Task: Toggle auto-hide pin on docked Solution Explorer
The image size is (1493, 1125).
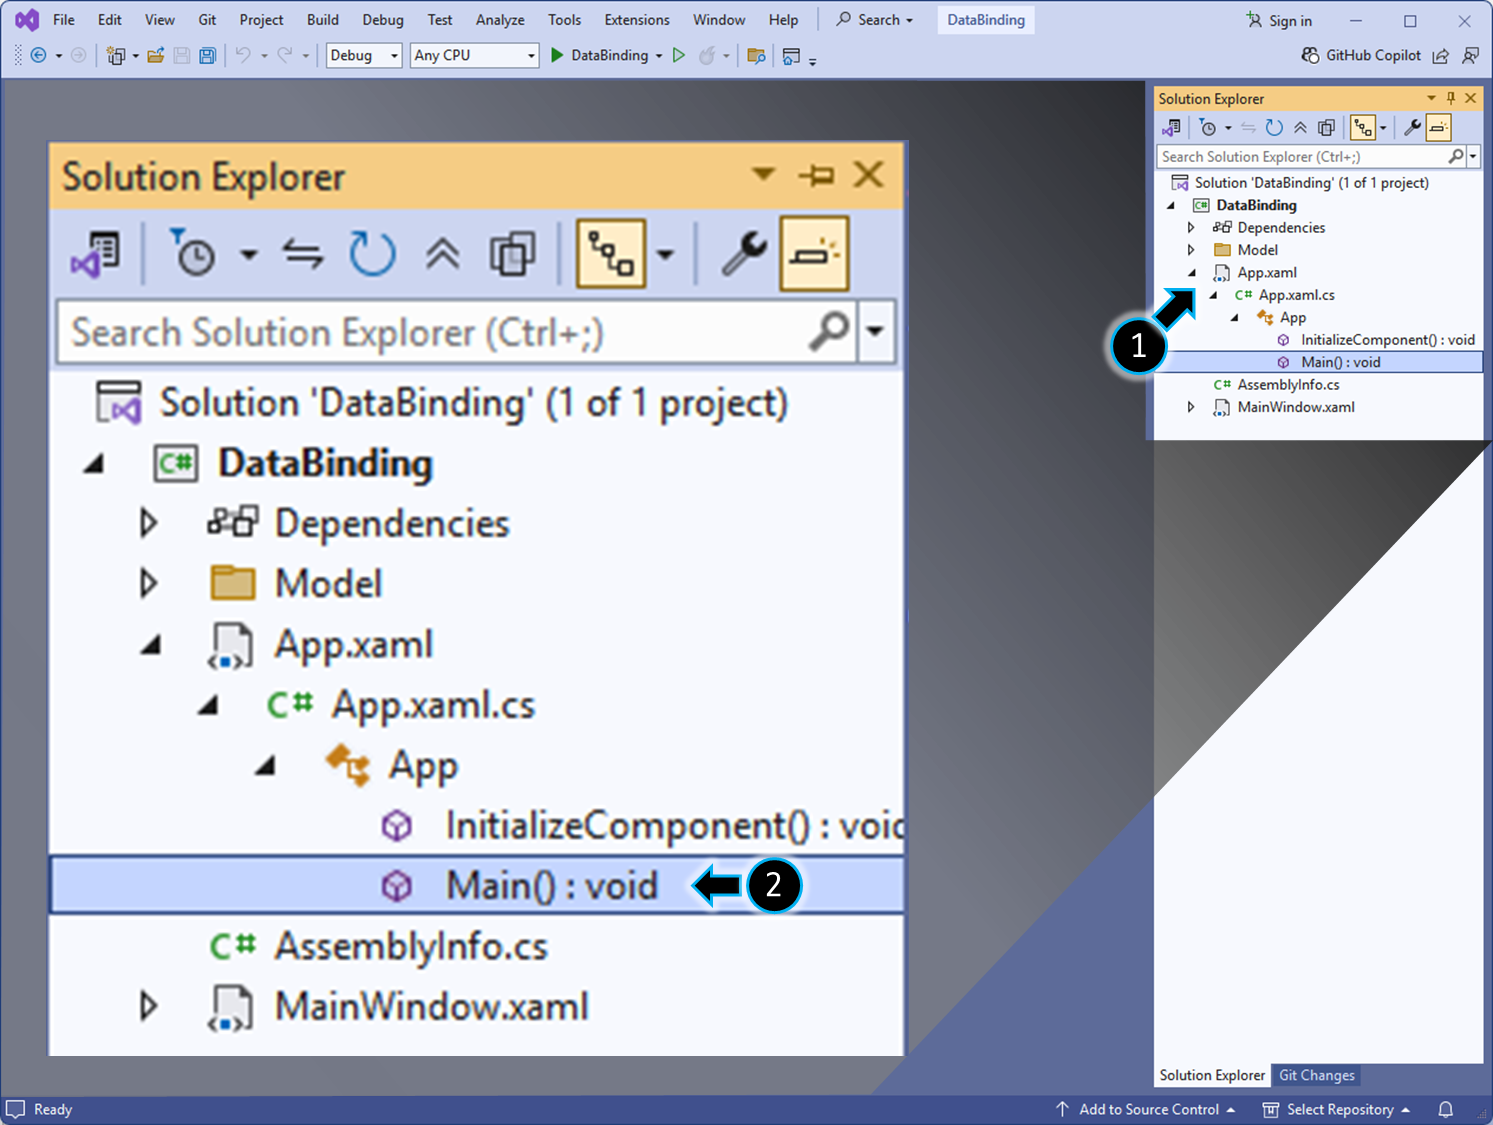Action: click(1451, 98)
